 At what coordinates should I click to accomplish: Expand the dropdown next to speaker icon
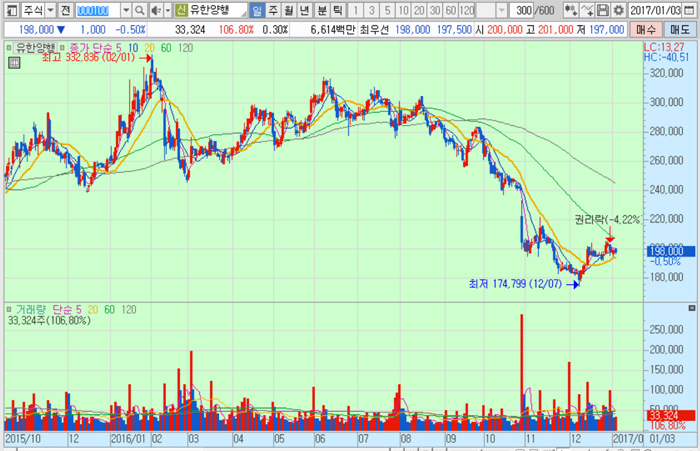pos(166,10)
